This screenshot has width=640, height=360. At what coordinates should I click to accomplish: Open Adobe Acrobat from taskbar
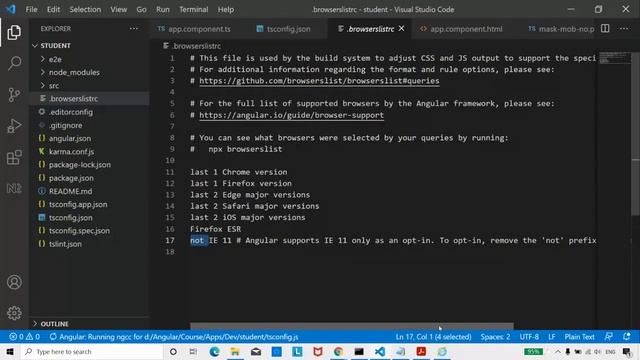click(421, 351)
